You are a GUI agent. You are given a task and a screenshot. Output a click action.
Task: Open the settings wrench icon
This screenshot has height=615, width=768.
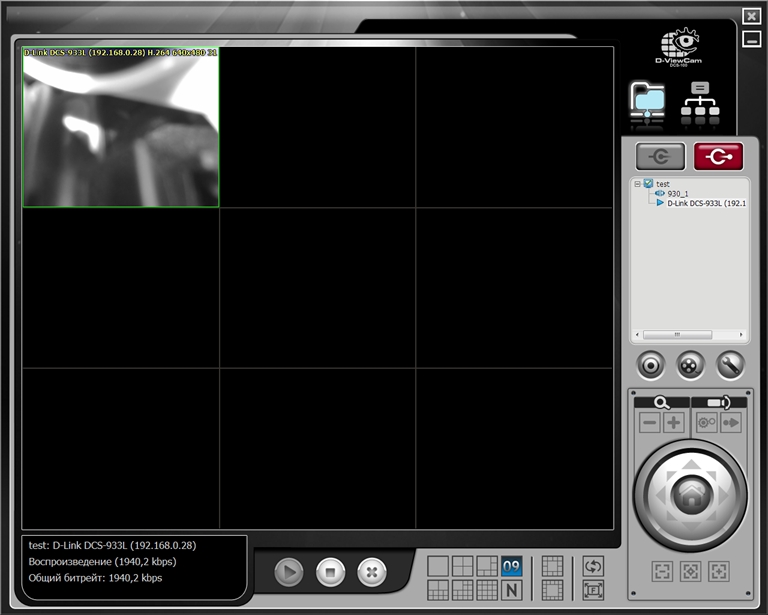[x=730, y=365]
